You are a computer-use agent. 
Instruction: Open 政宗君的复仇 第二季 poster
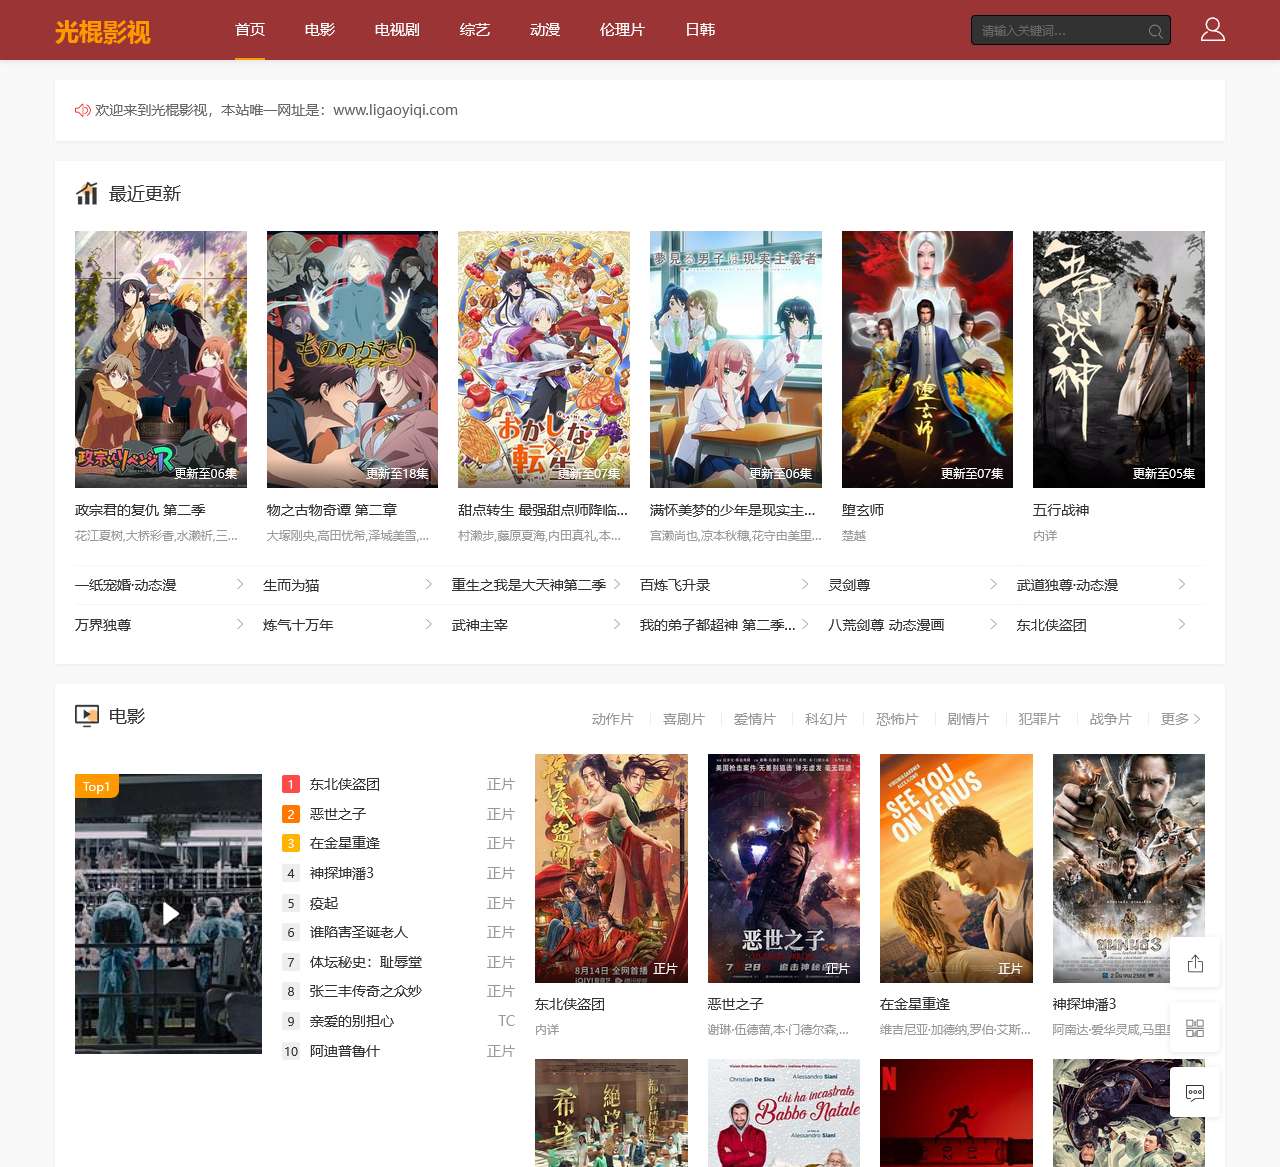coord(161,359)
